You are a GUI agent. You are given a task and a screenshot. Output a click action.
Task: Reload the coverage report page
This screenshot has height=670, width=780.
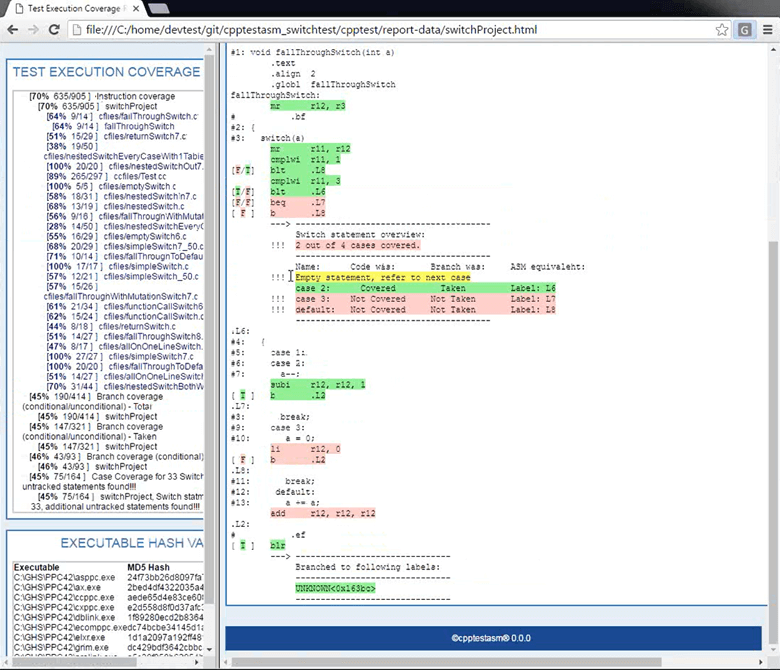coord(54,30)
